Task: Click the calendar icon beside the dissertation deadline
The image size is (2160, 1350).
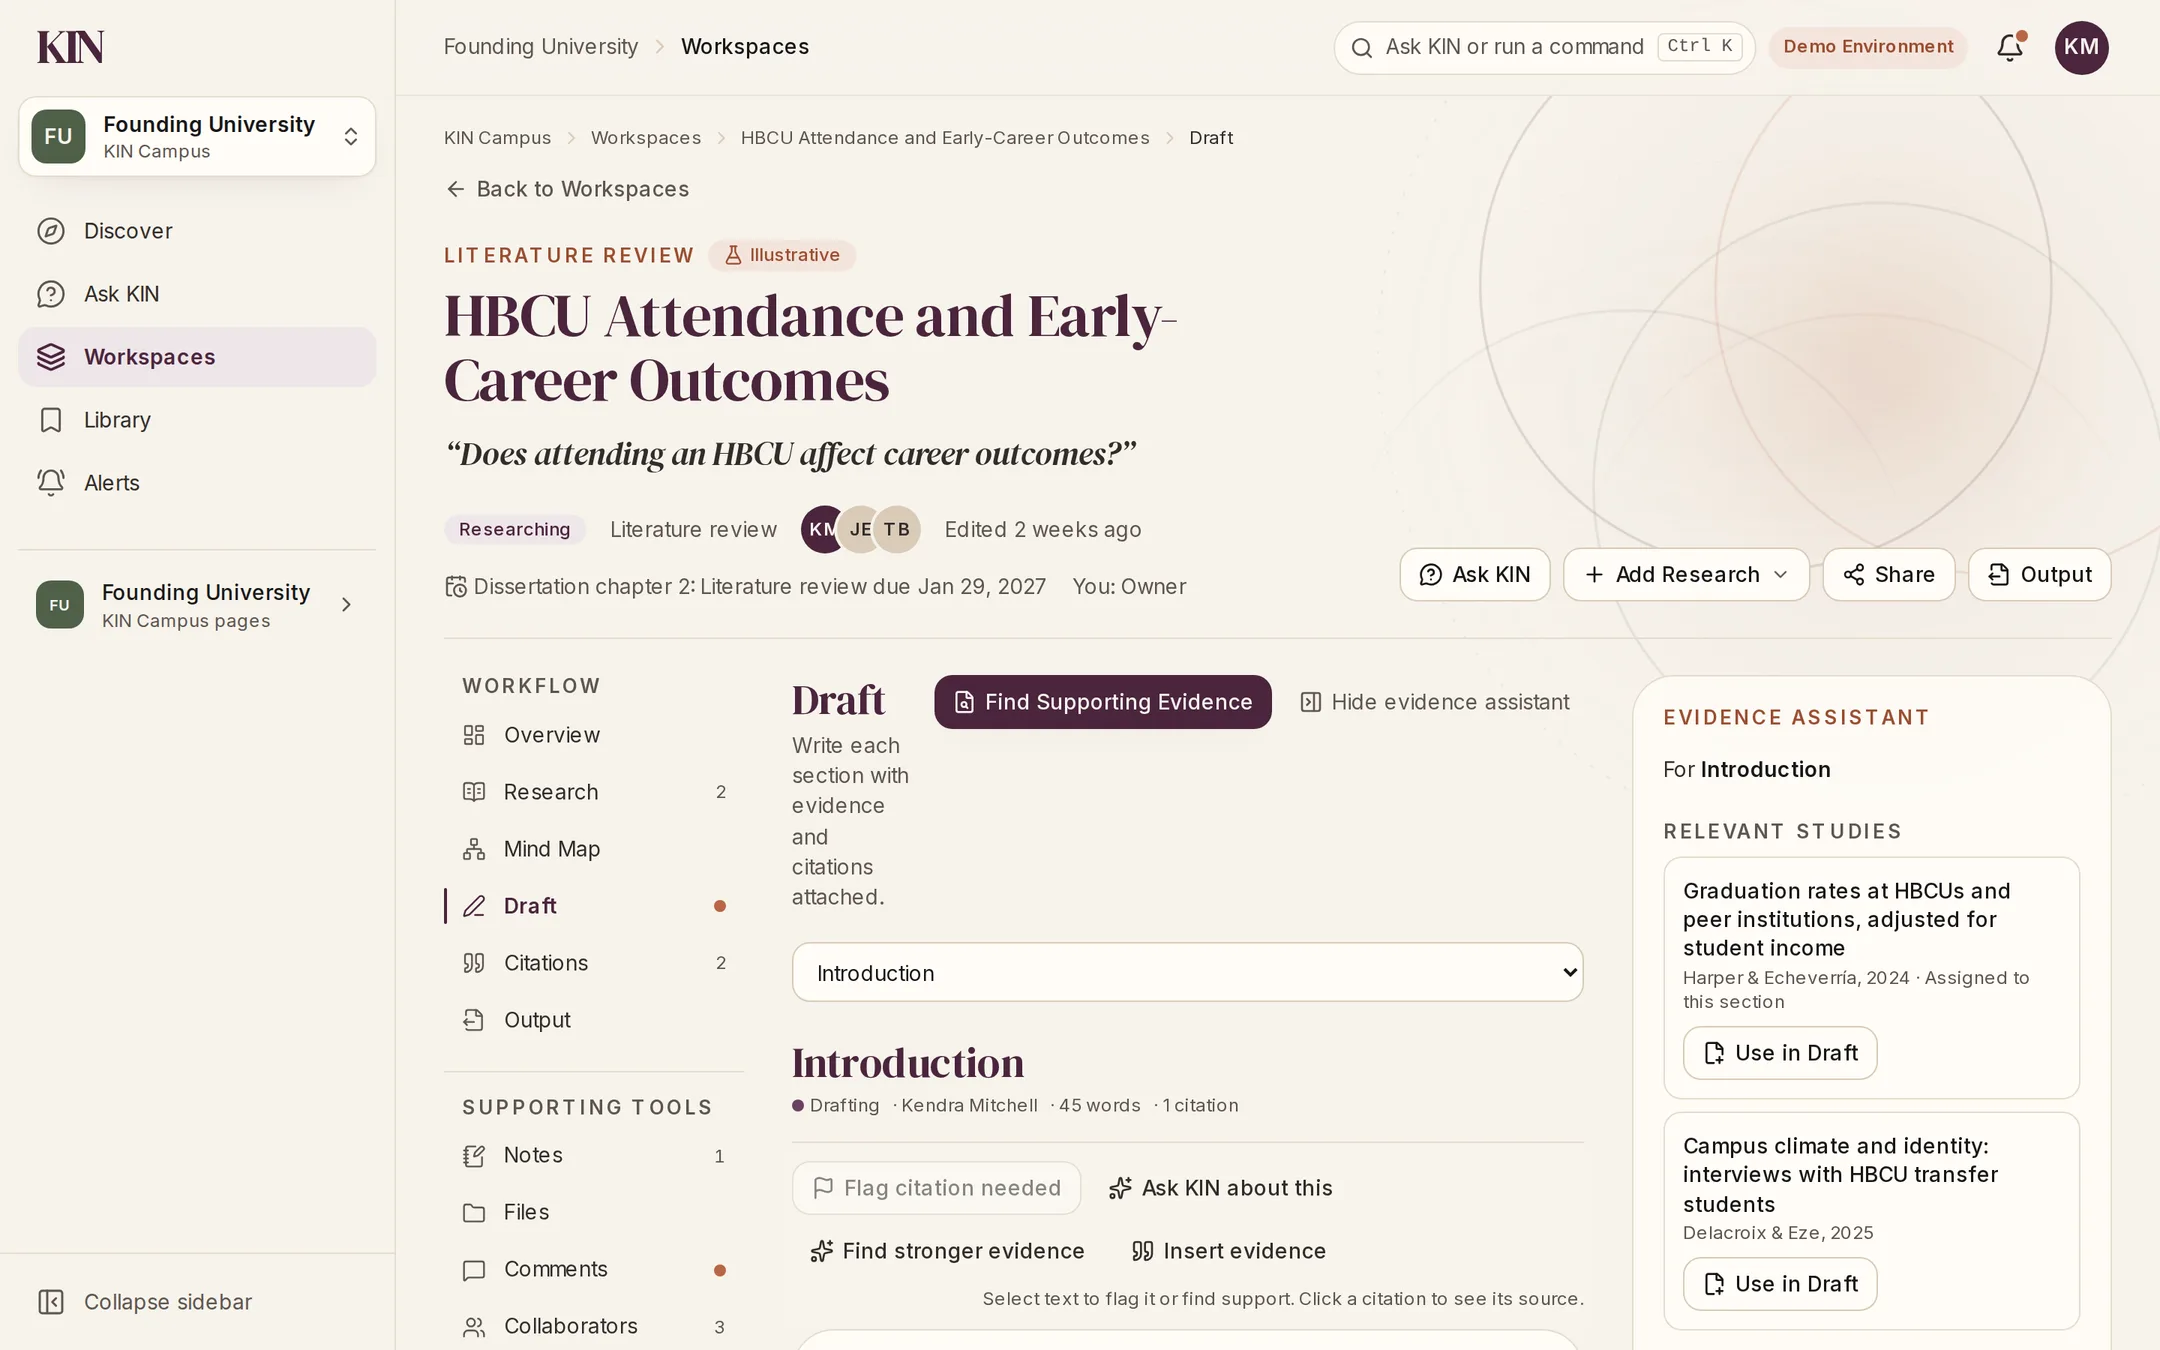Action: (456, 586)
